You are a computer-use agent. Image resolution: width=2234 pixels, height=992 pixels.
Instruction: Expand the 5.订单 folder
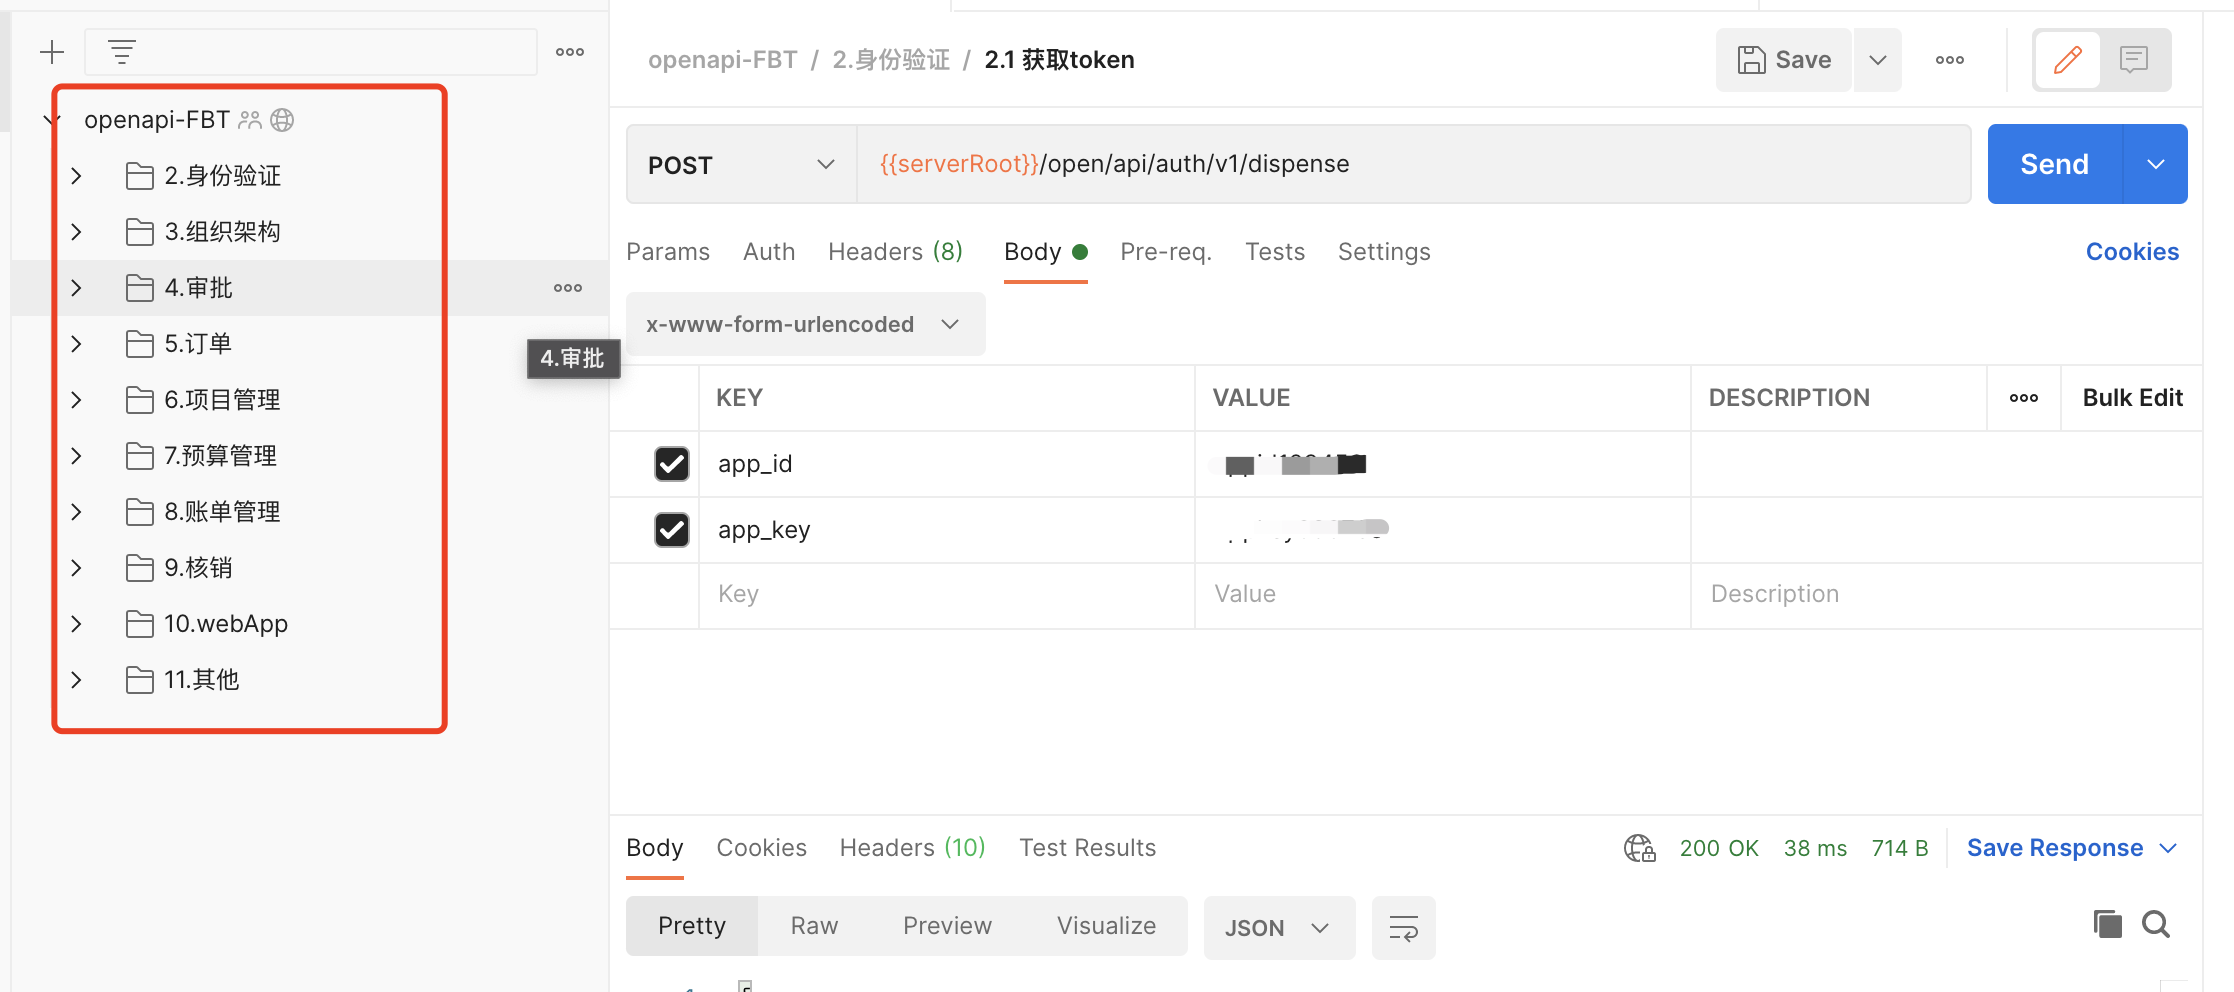[77, 344]
